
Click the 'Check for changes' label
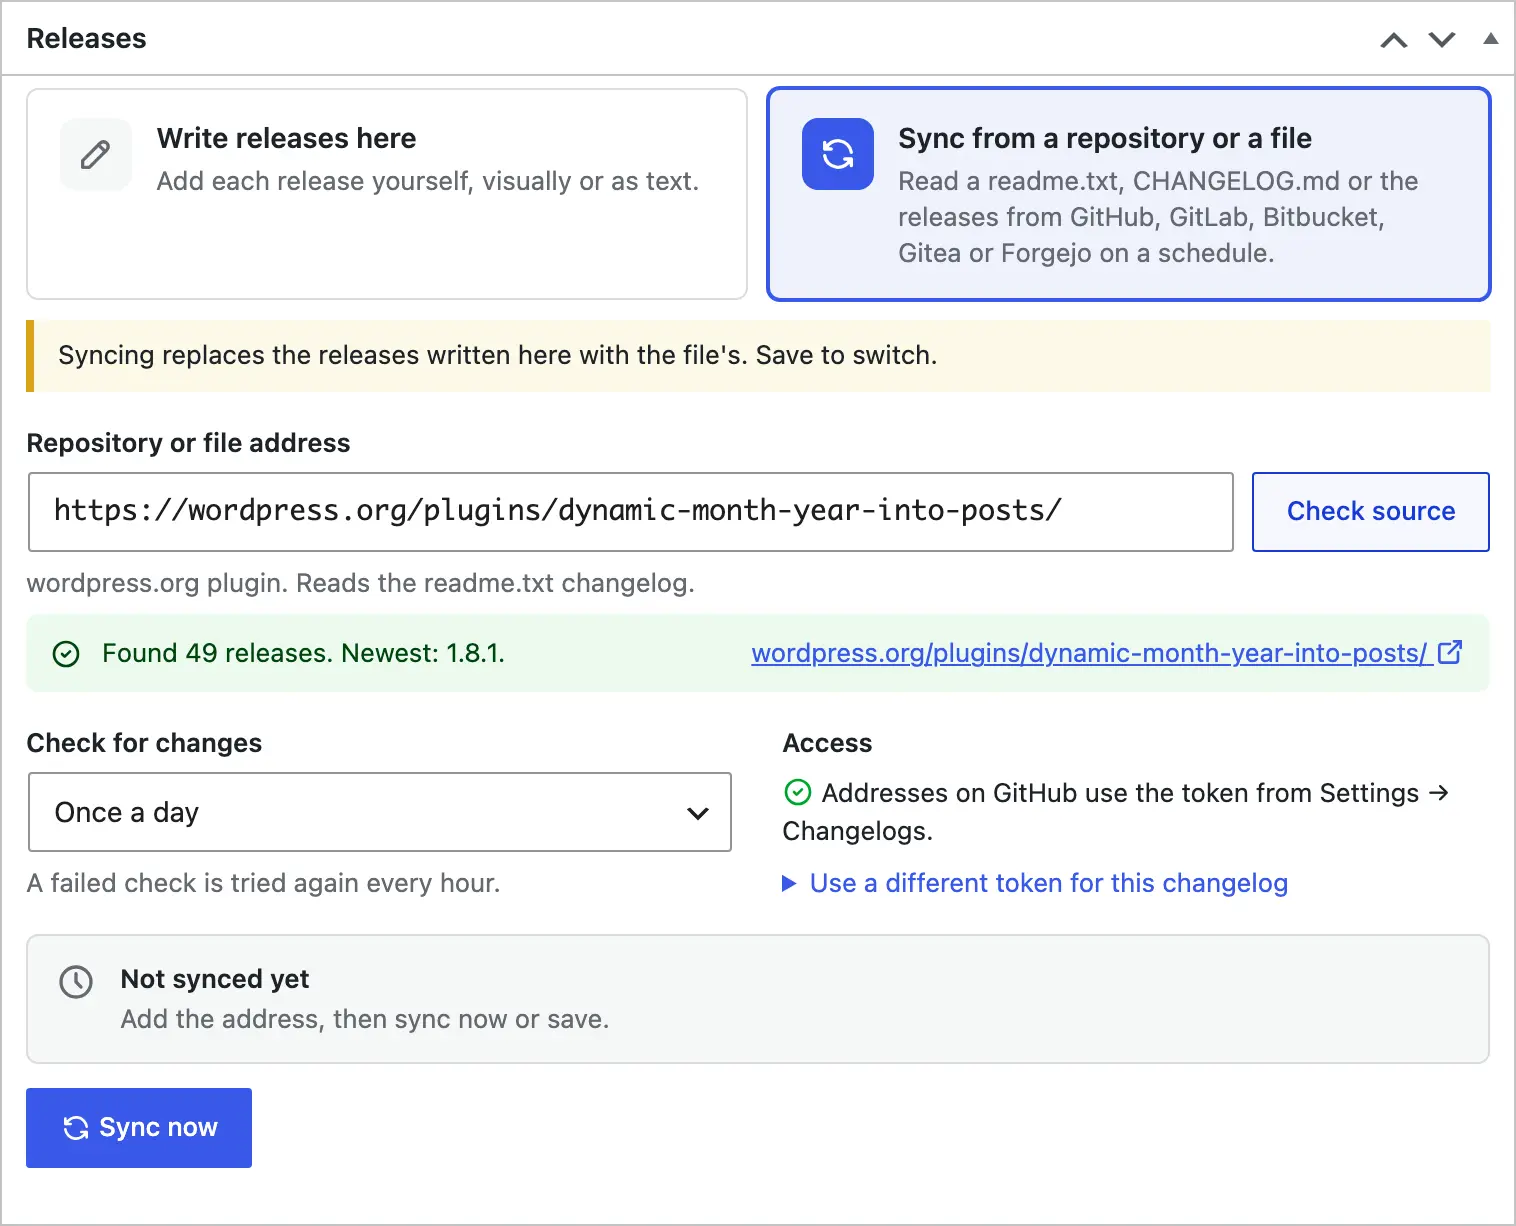tap(145, 743)
